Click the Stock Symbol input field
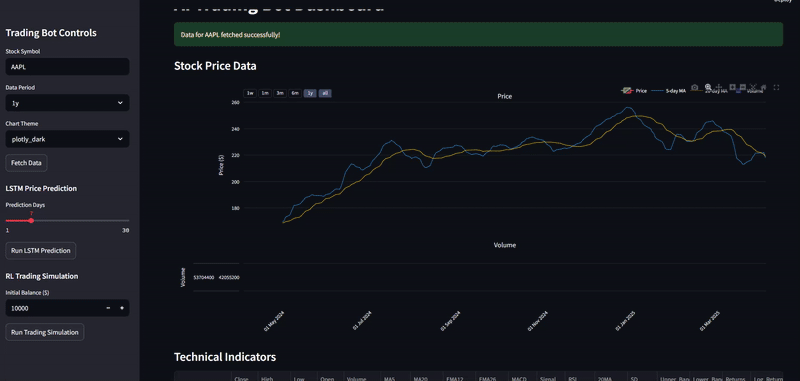The height and width of the screenshot is (381, 800). [67, 66]
